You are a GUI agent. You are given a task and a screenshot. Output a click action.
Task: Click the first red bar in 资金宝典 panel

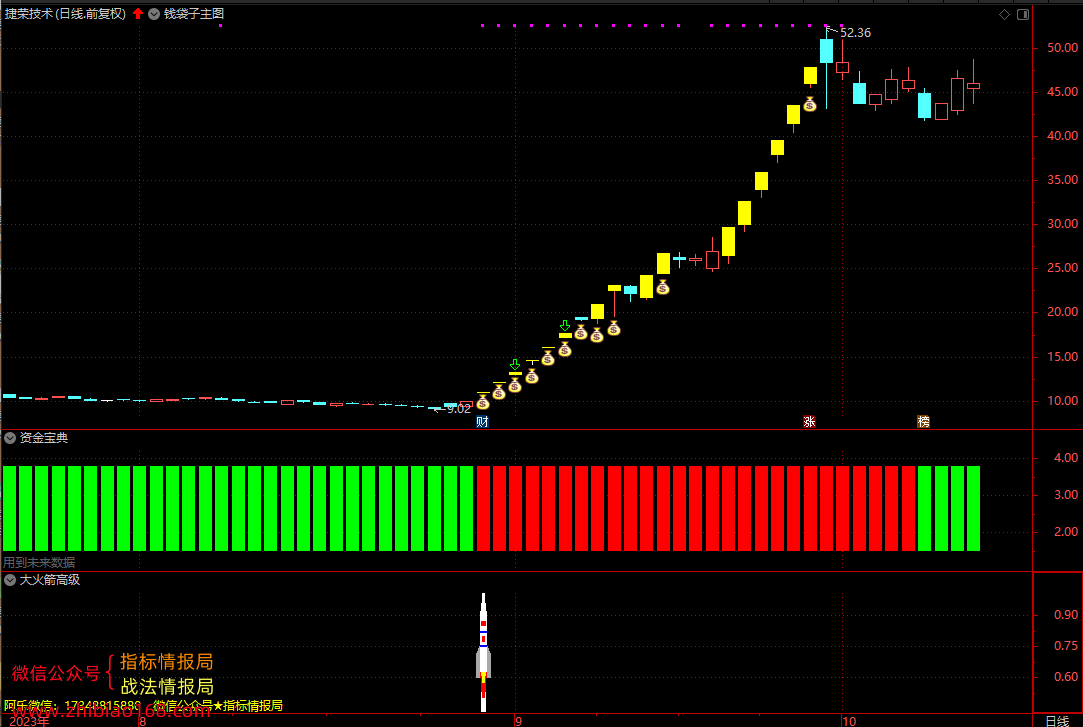(483, 508)
